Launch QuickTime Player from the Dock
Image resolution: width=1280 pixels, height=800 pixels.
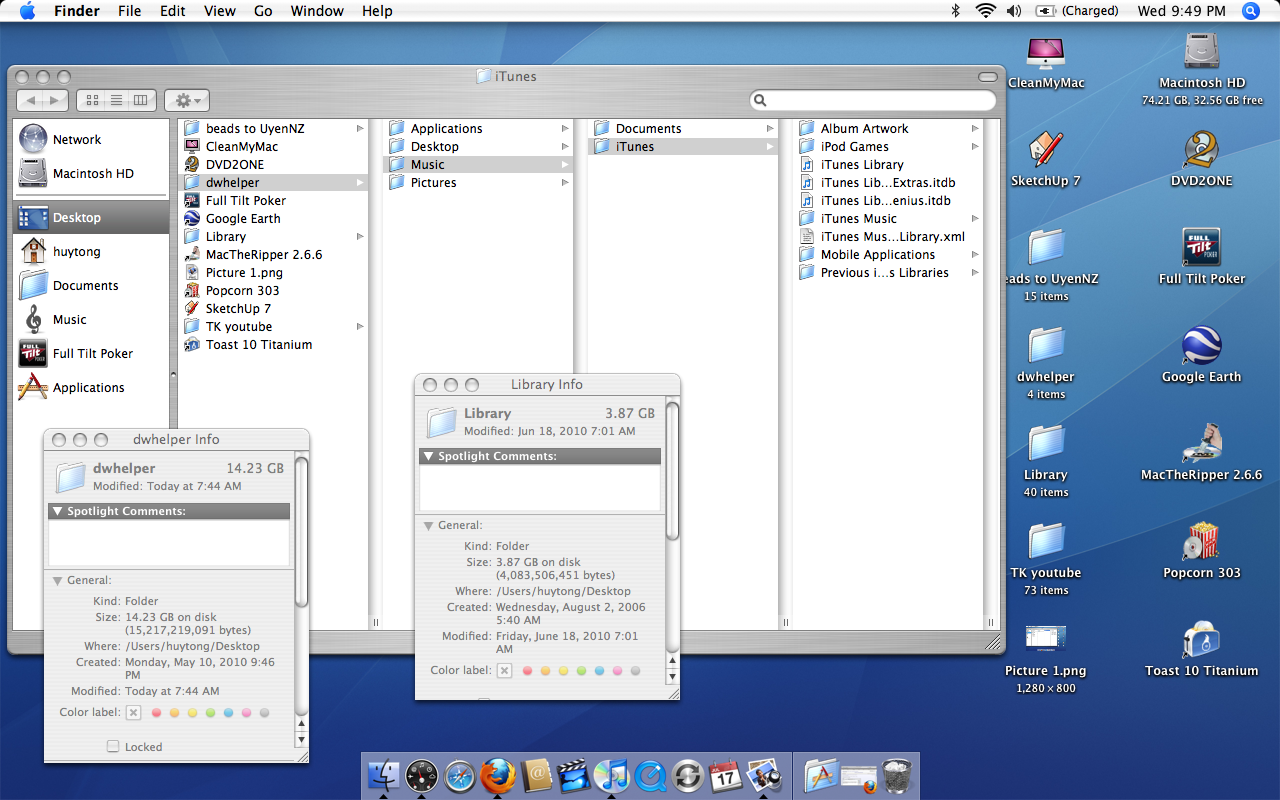(x=650, y=776)
